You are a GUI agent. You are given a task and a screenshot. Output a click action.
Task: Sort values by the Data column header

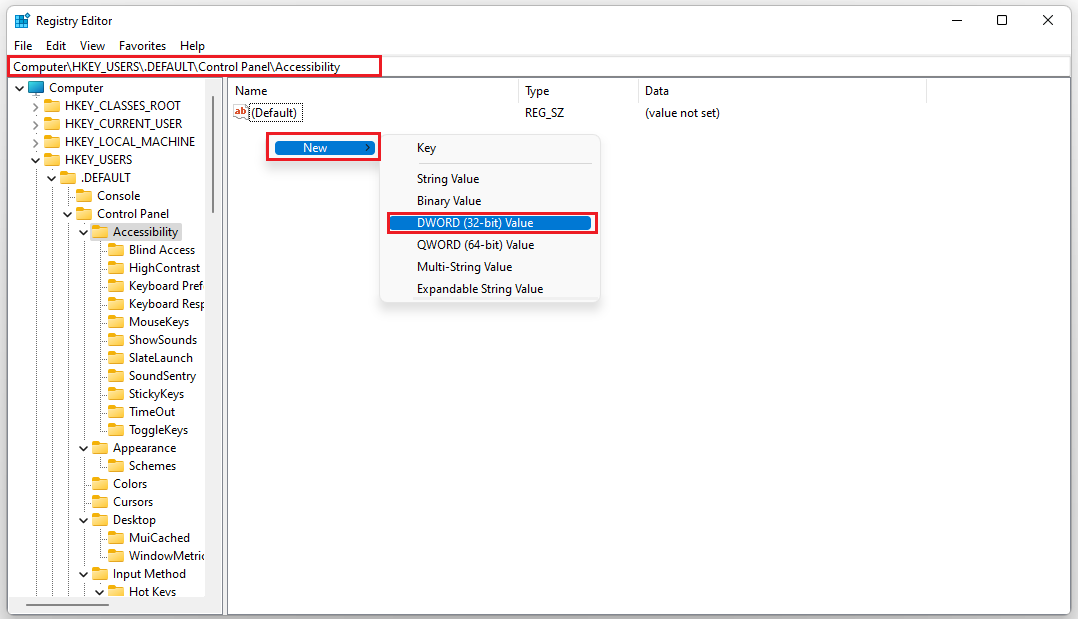(783, 91)
